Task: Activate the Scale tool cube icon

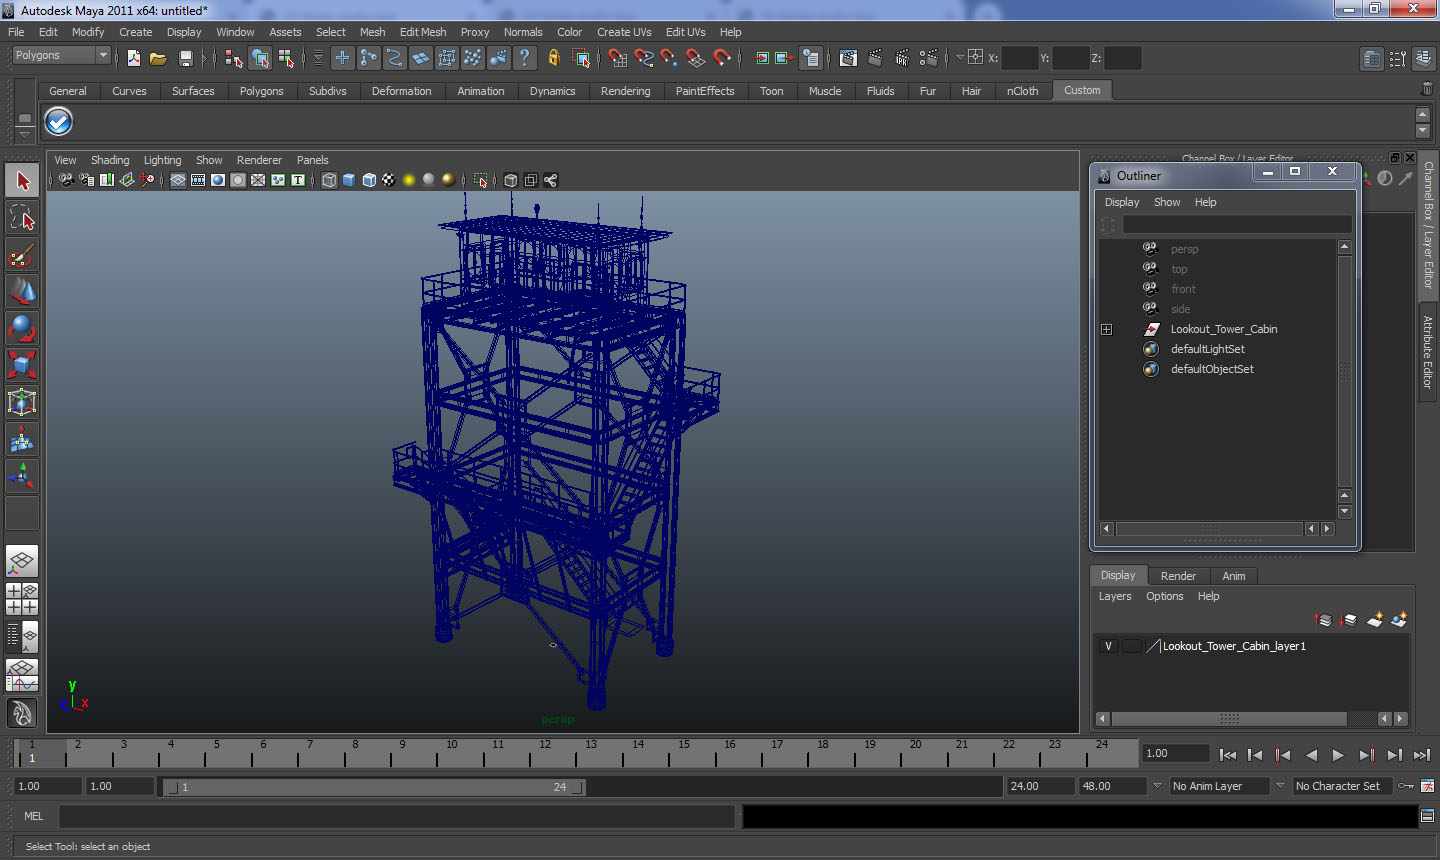Action: [x=22, y=365]
